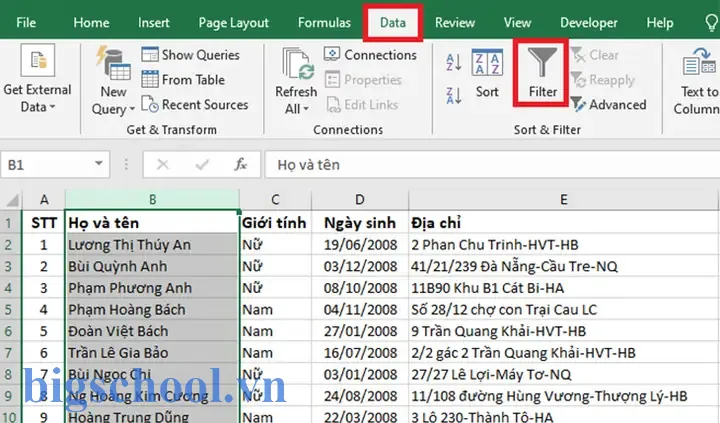
Task: Open the File tab
Action: 26,23
